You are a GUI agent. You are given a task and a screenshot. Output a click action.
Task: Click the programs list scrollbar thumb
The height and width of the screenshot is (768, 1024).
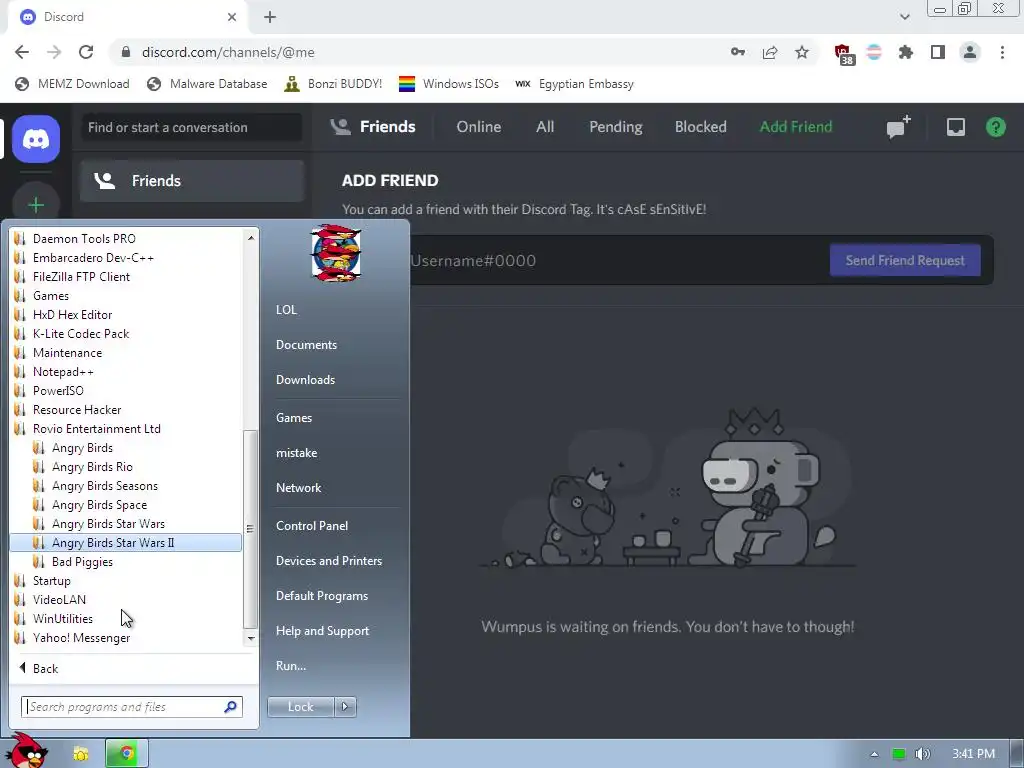(x=250, y=528)
